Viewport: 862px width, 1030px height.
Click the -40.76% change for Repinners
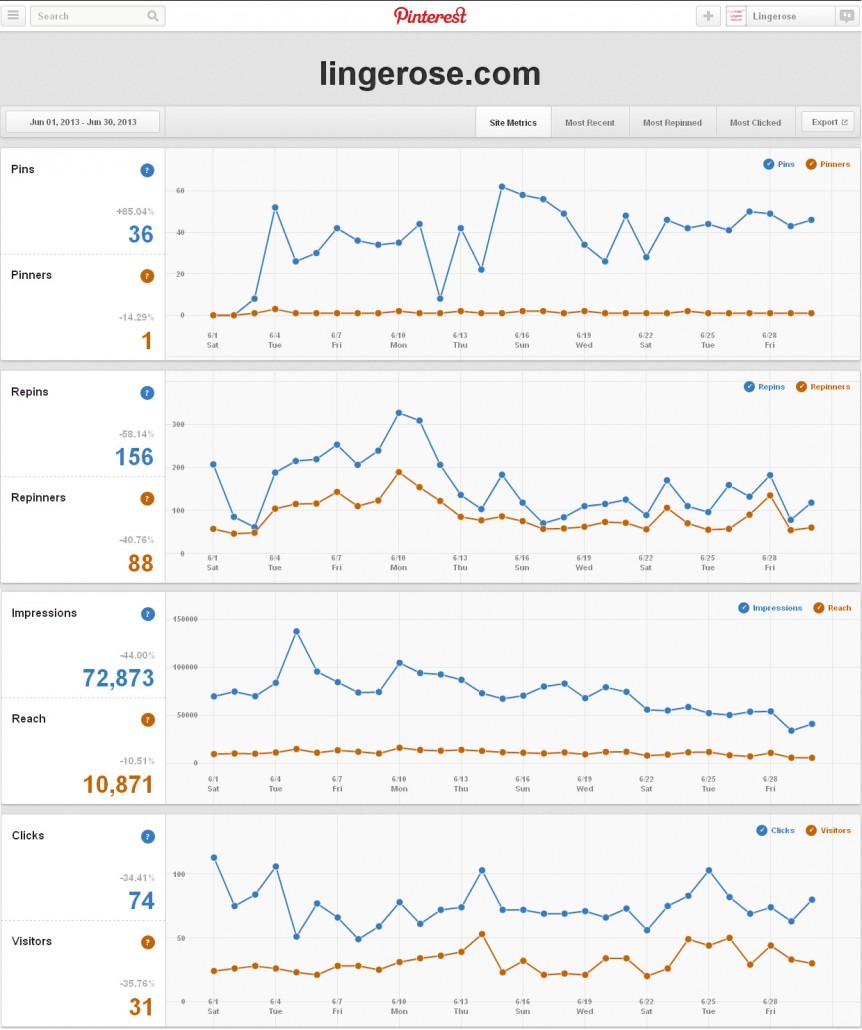click(137, 540)
